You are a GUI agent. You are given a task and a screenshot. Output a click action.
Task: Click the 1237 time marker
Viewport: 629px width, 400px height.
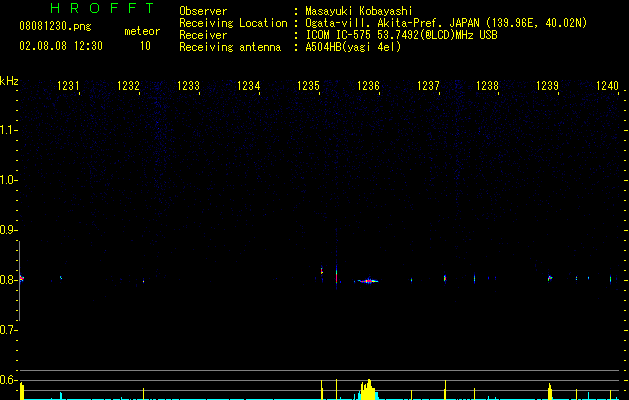click(x=428, y=85)
